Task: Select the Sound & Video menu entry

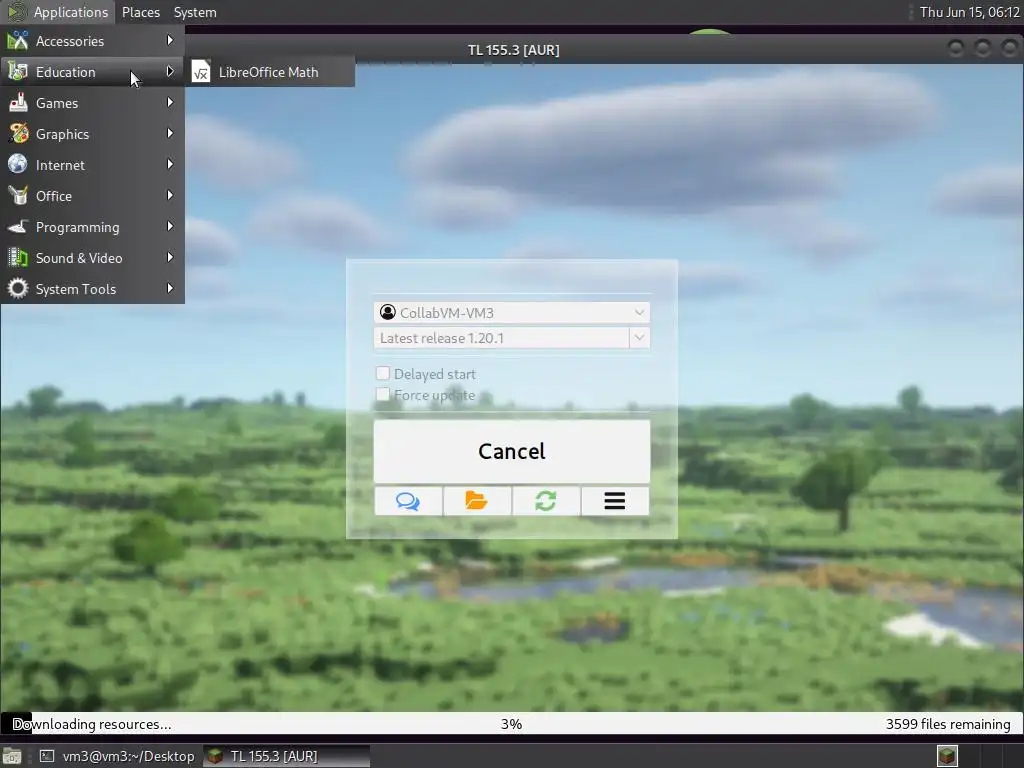Action: [92, 257]
